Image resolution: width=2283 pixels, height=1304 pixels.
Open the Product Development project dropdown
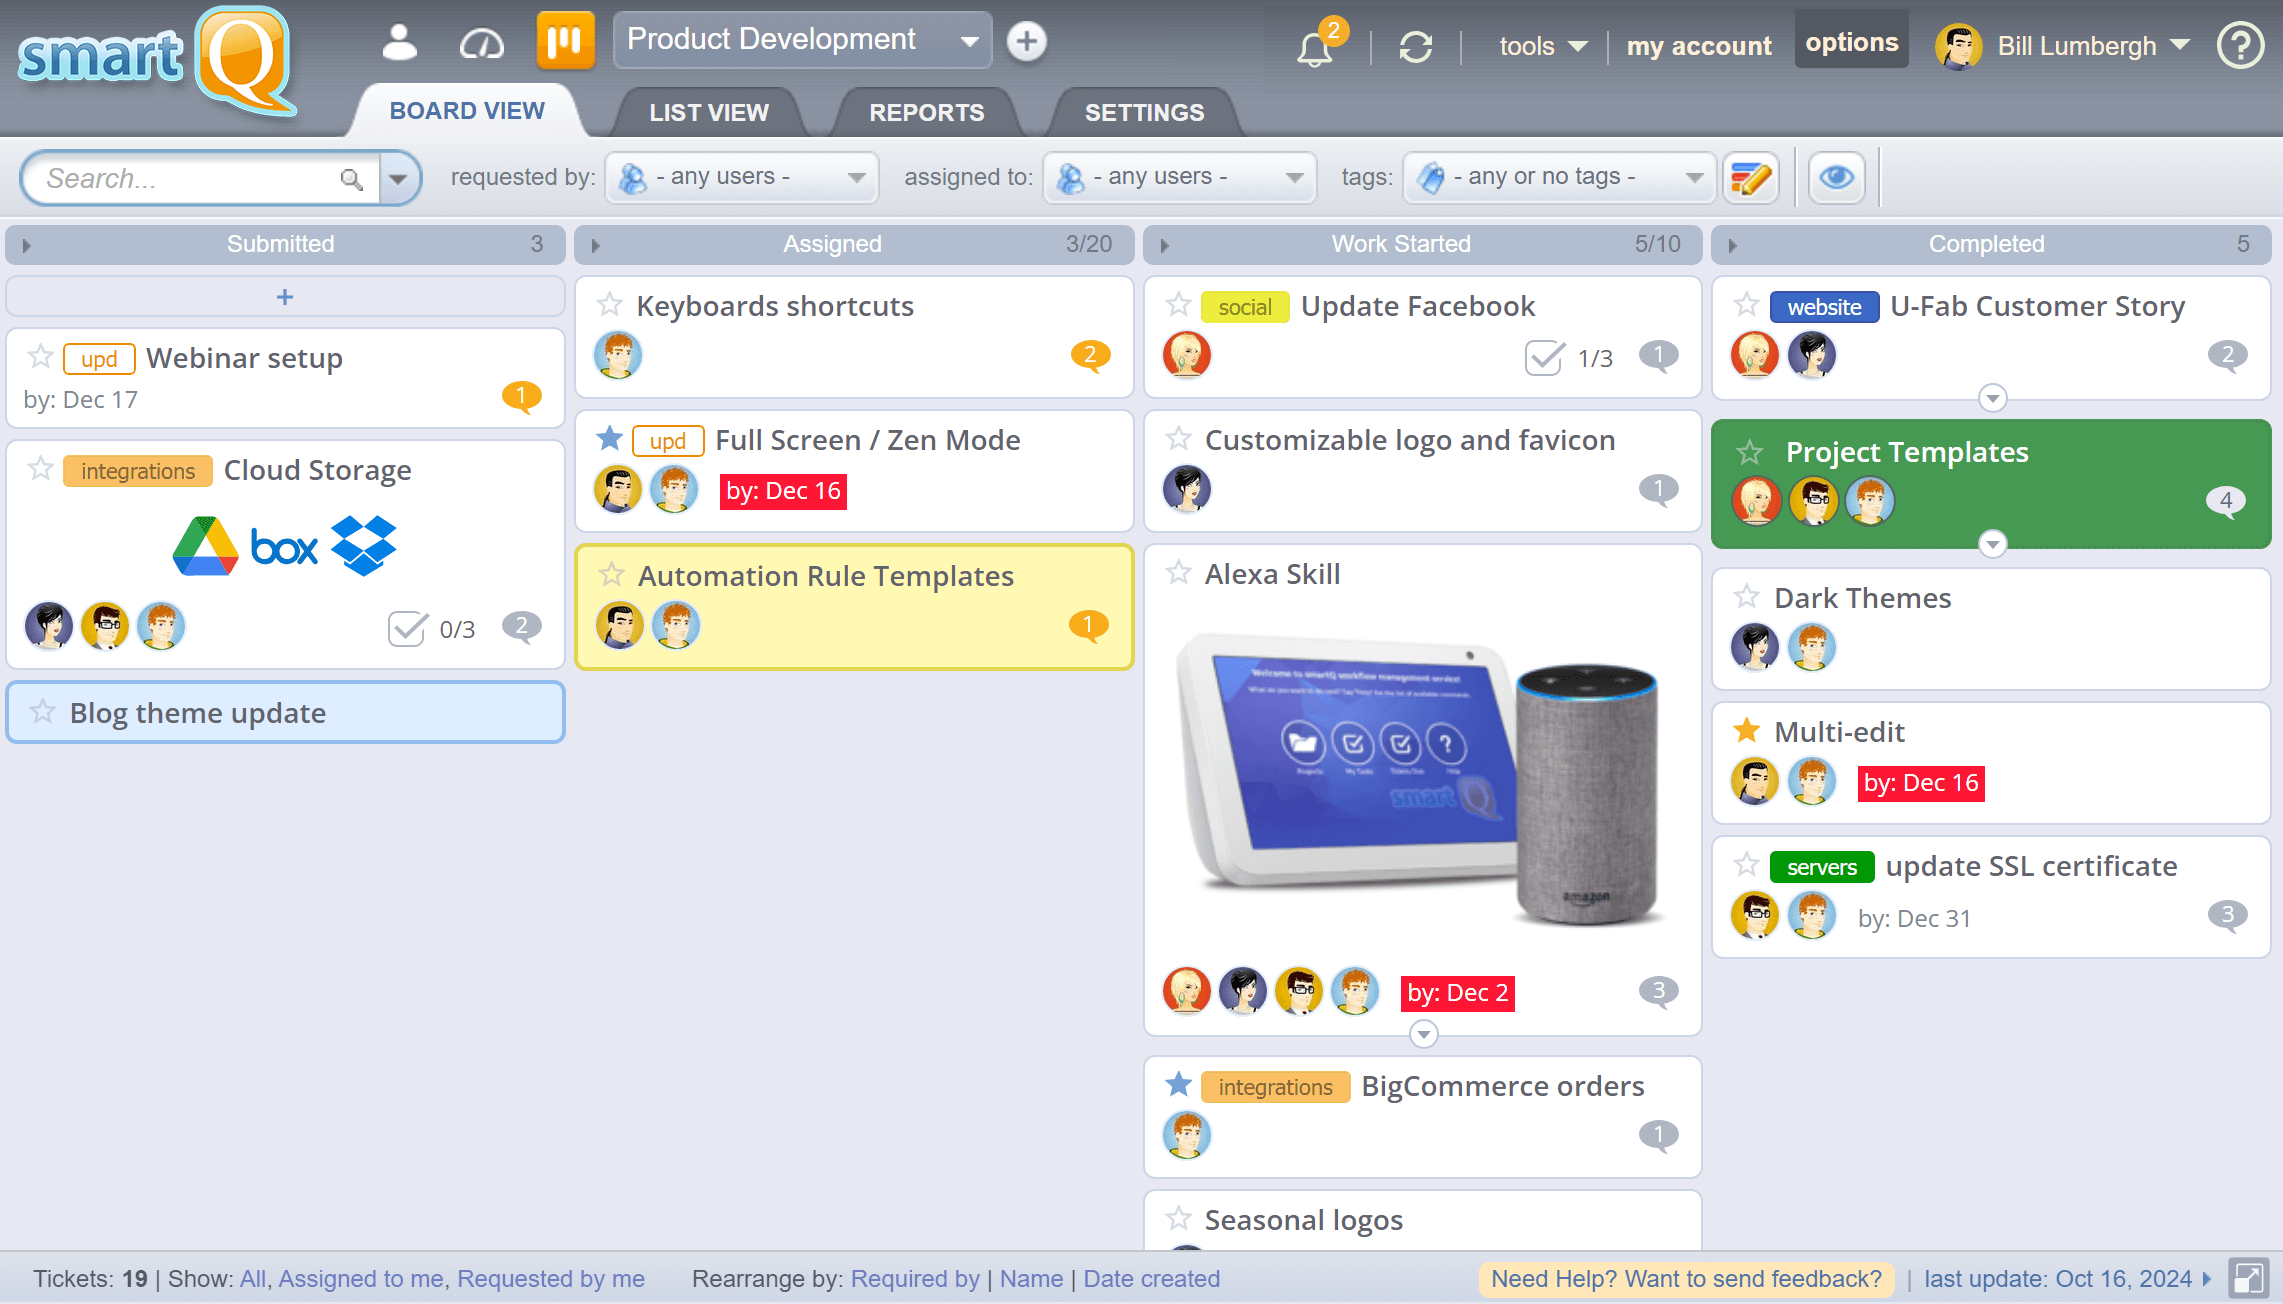(x=803, y=40)
